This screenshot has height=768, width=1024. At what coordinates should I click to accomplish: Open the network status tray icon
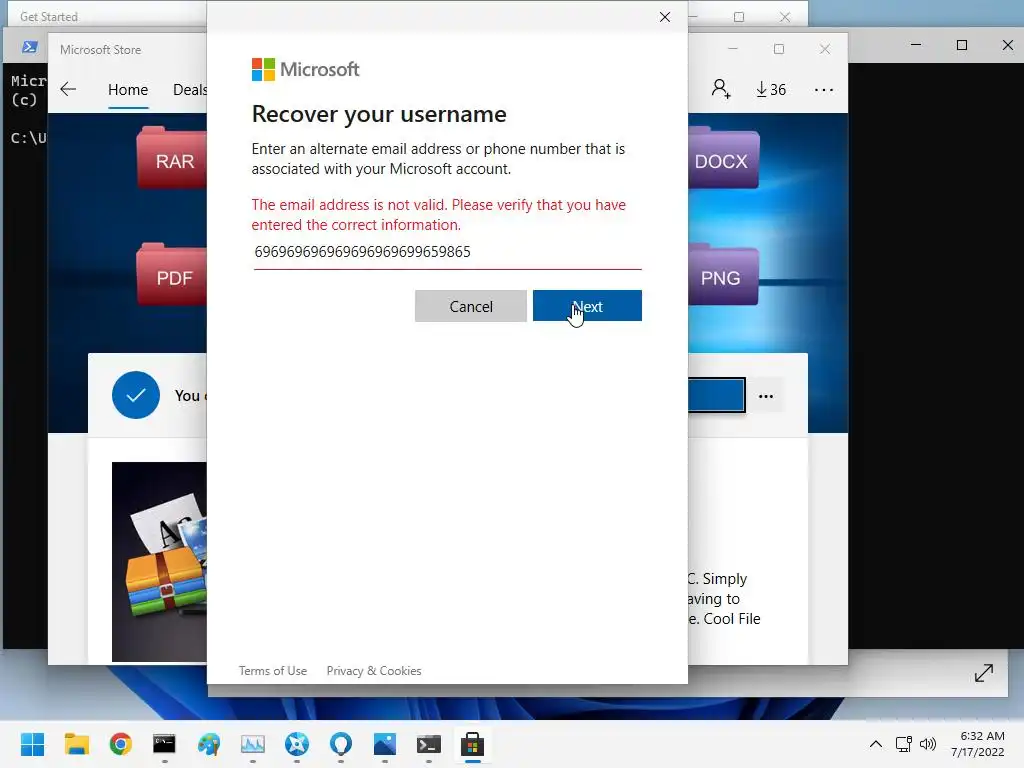point(904,744)
